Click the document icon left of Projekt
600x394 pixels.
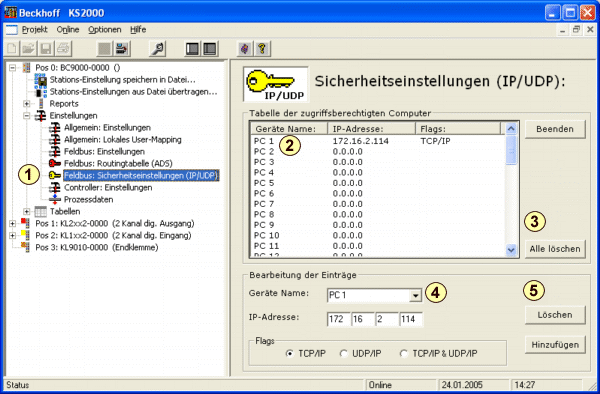pos(11,30)
